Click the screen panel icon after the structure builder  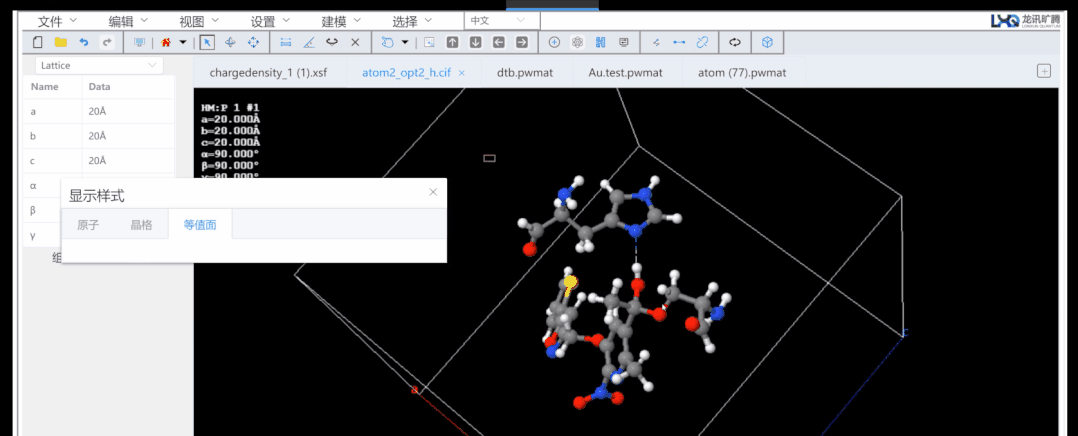click(x=624, y=43)
